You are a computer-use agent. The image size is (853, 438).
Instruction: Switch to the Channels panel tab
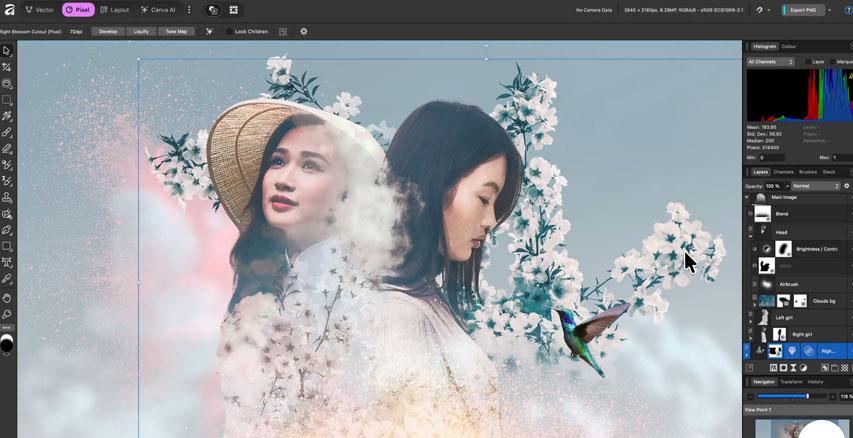(x=783, y=172)
